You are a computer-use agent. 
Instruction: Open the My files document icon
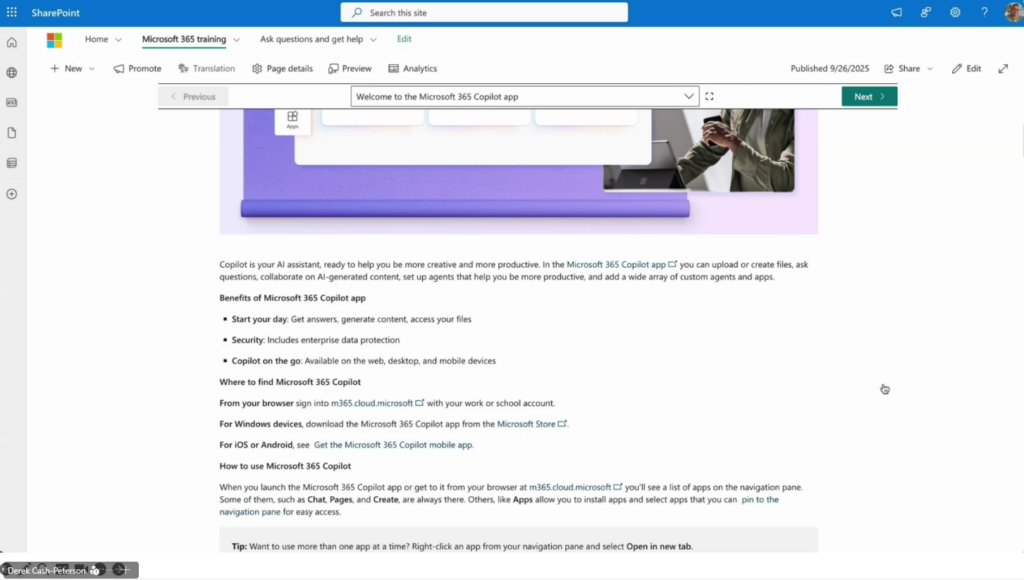[12, 133]
